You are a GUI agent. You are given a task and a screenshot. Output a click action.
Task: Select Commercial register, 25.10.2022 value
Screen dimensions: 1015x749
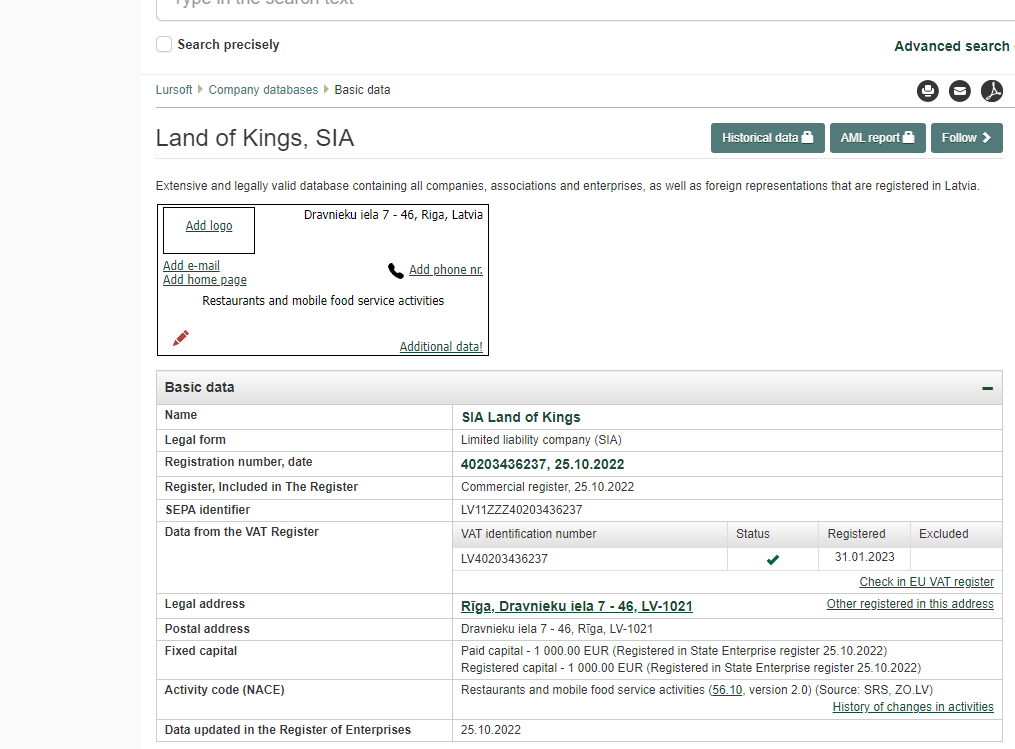click(547, 487)
